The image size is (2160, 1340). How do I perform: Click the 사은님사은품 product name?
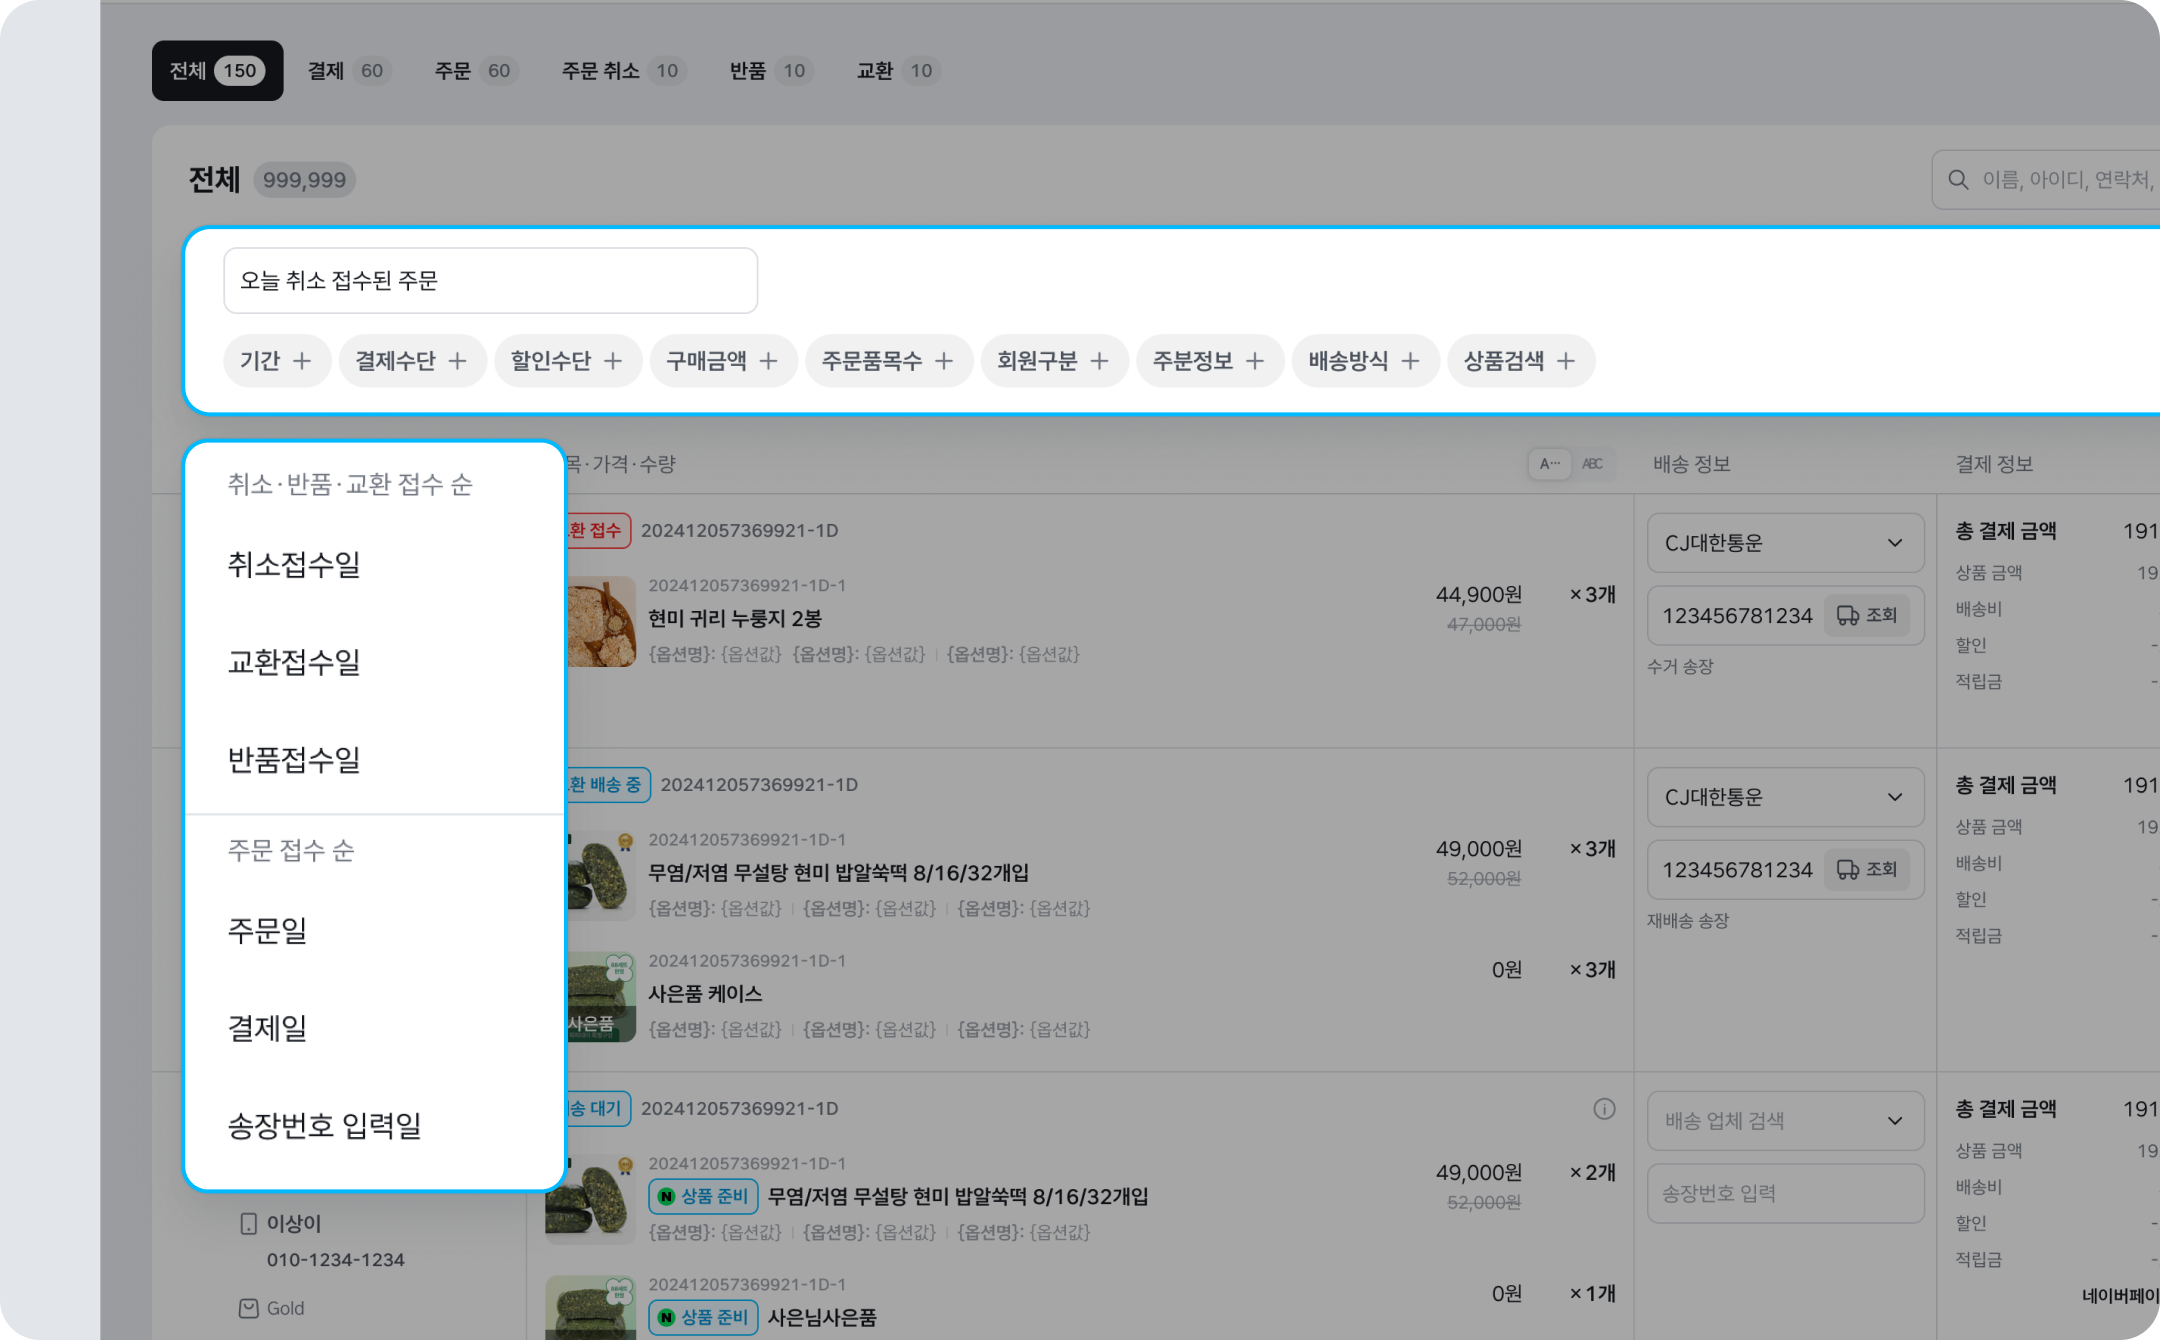point(822,1318)
